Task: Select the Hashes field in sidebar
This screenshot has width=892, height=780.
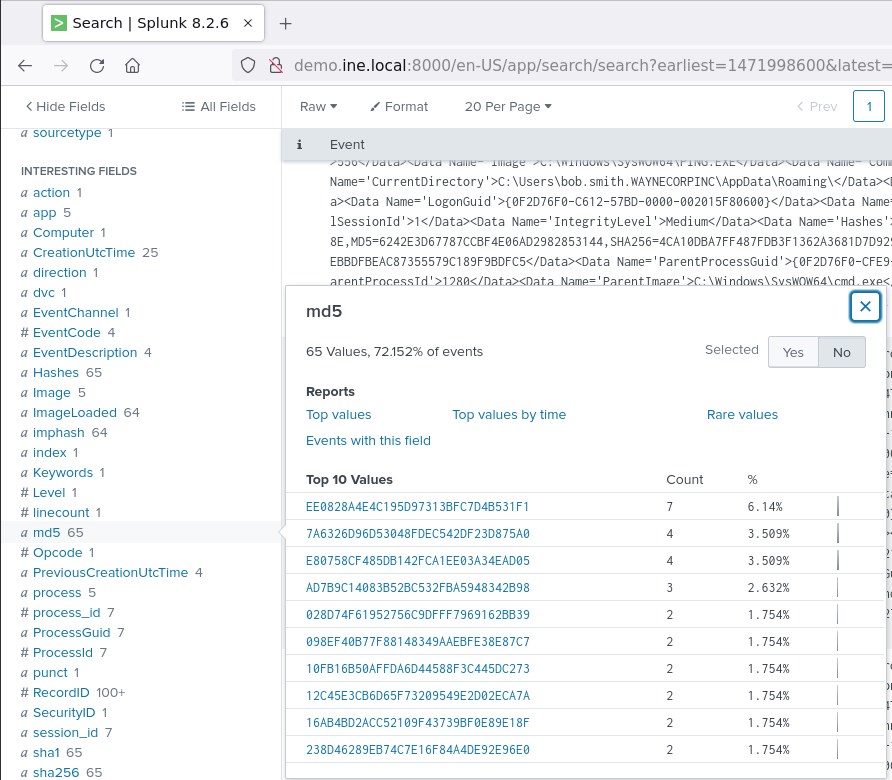Action: pos(56,372)
